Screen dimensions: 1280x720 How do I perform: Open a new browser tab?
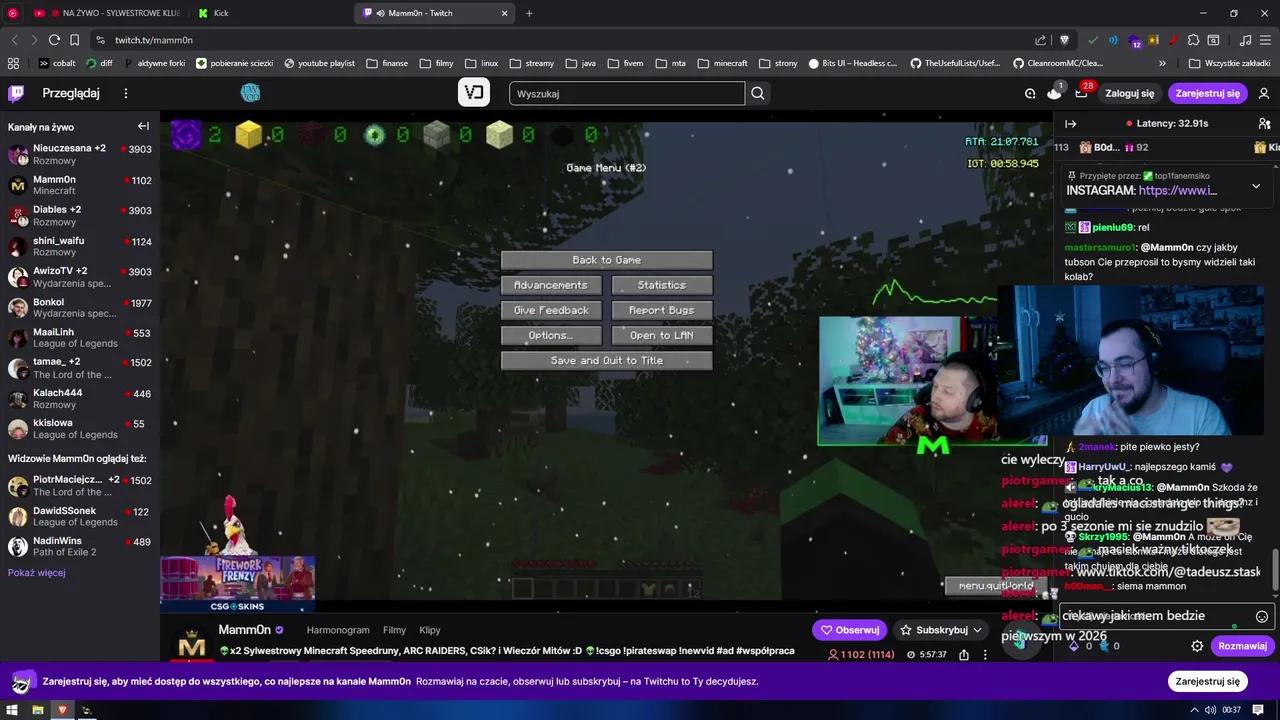point(529,13)
